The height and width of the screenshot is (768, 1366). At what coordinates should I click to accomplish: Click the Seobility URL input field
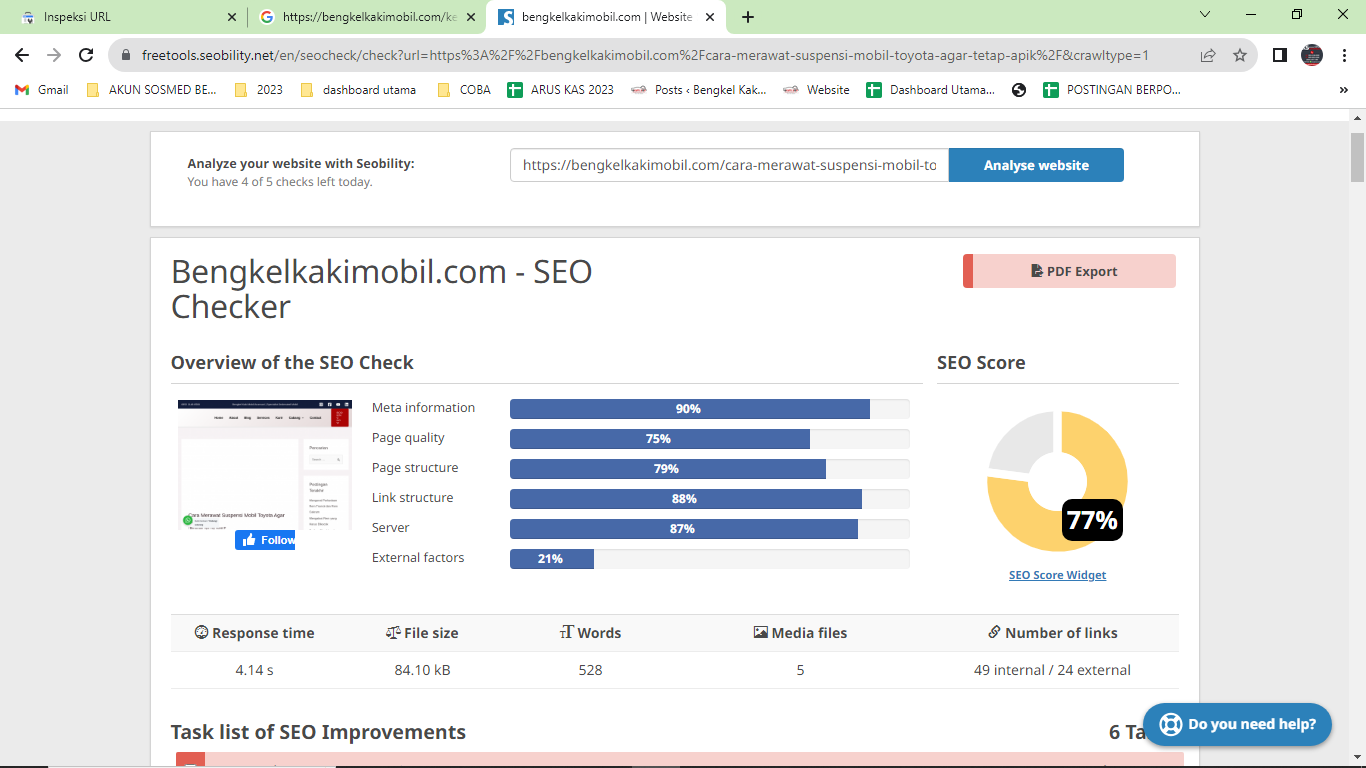(729, 165)
